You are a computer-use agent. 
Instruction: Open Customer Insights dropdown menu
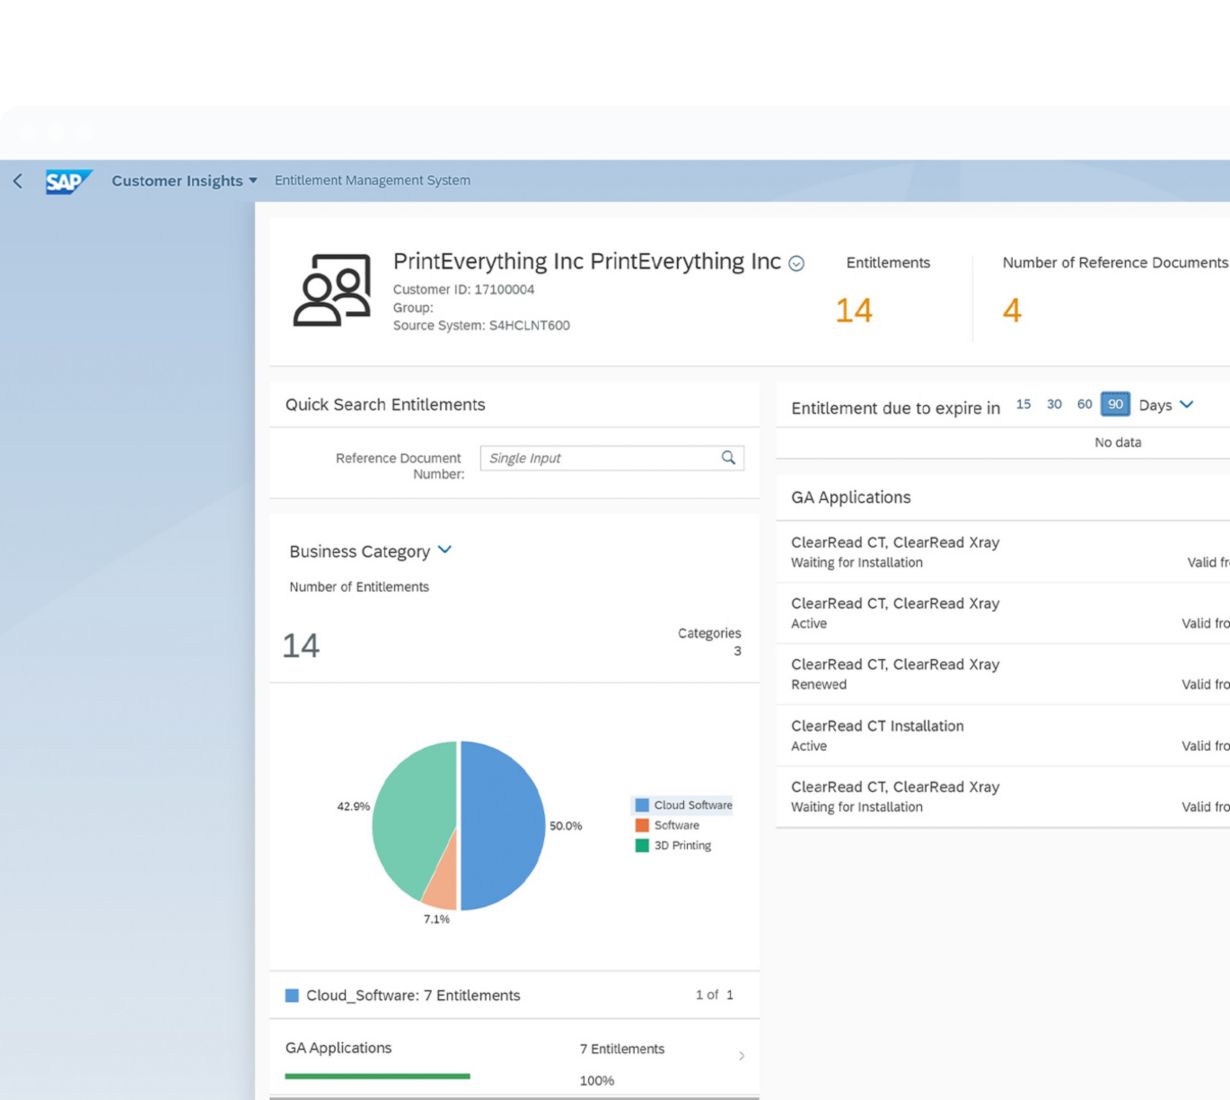(x=184, y=181)
